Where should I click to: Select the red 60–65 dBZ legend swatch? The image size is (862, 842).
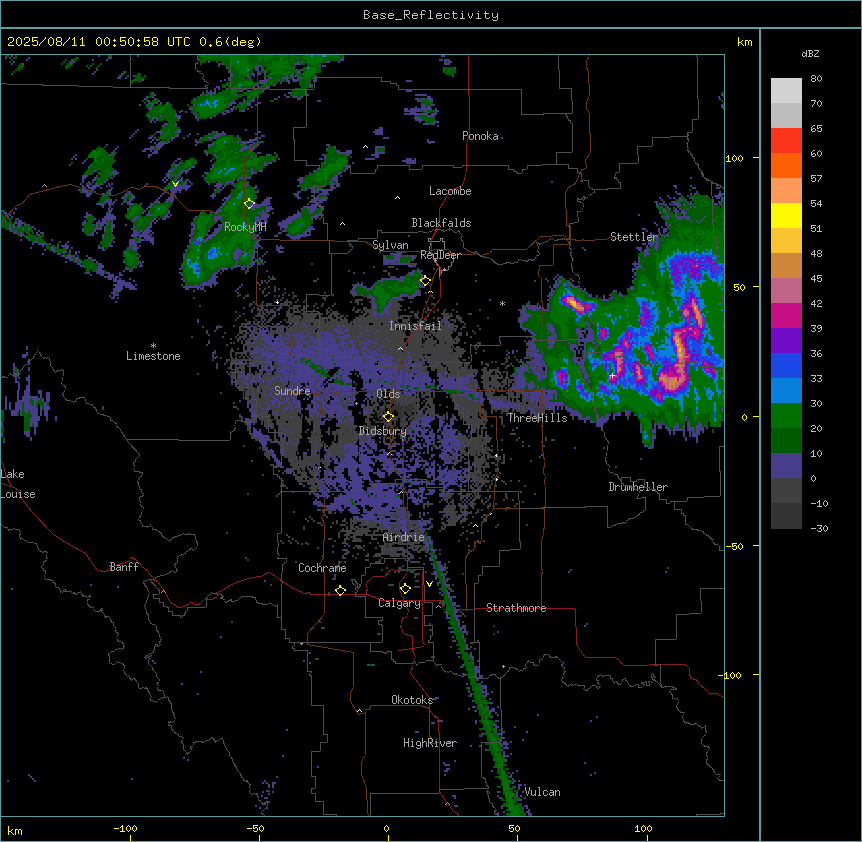[786, 140]
